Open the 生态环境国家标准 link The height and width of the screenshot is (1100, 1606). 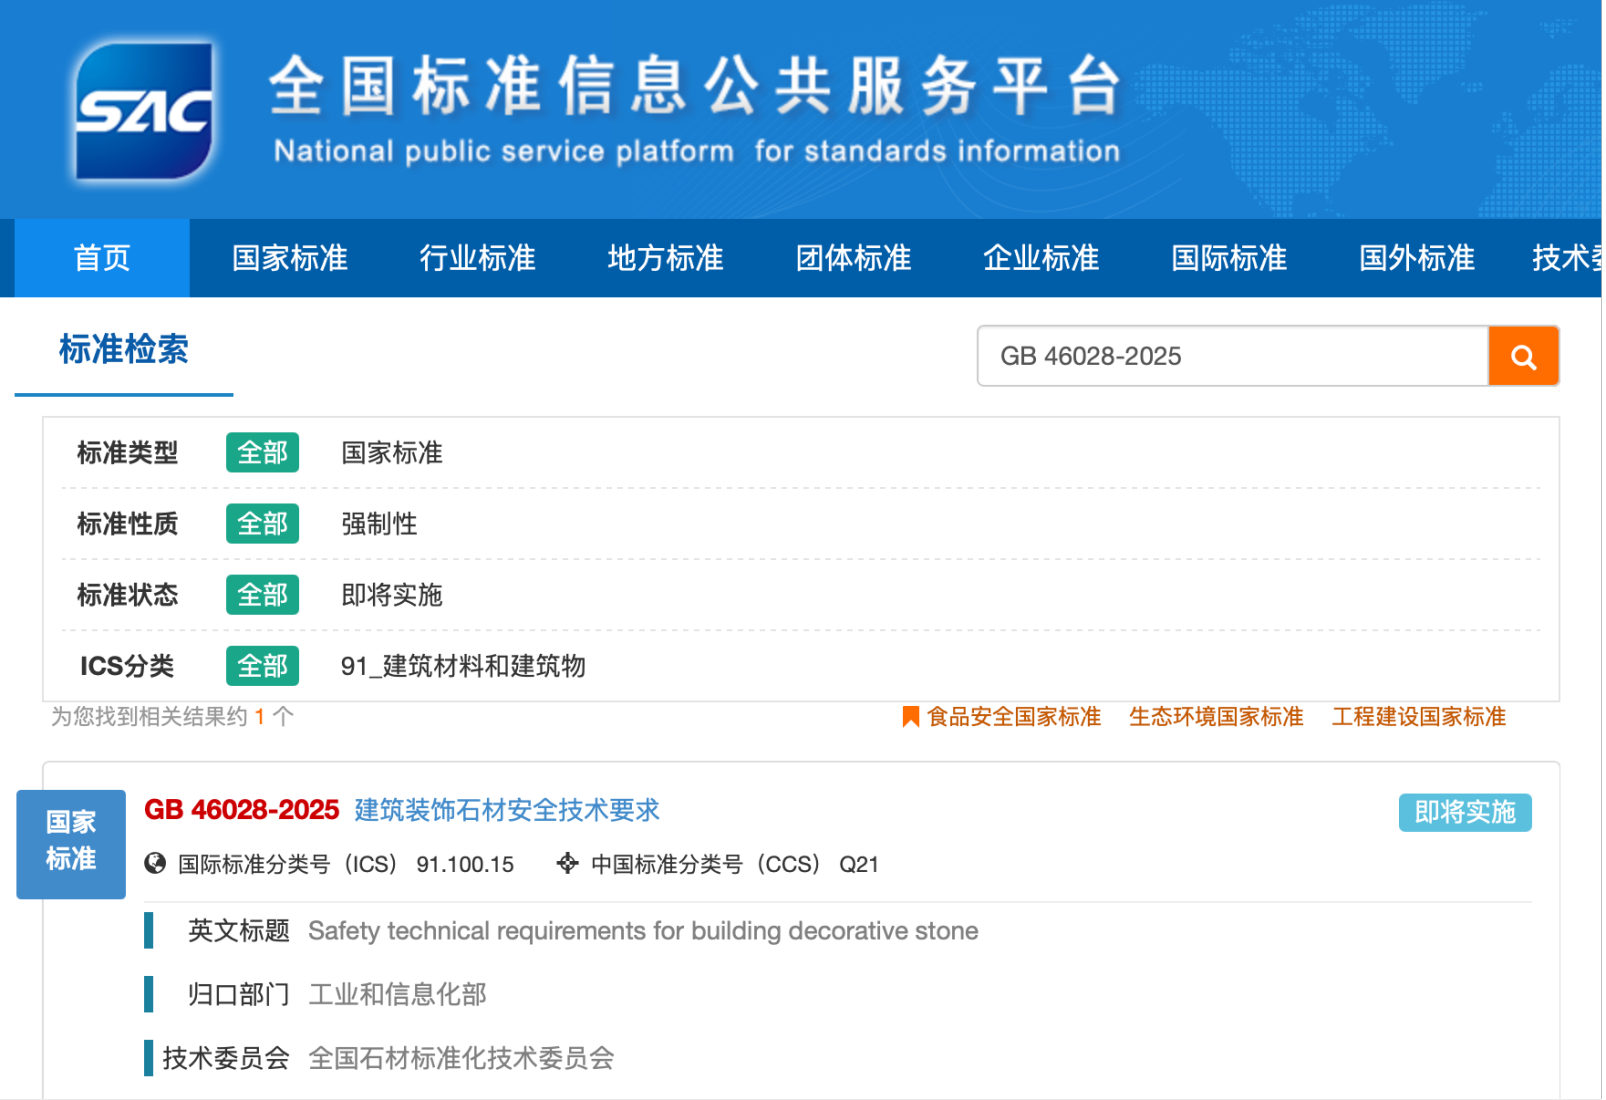(x=1216, y=717)
